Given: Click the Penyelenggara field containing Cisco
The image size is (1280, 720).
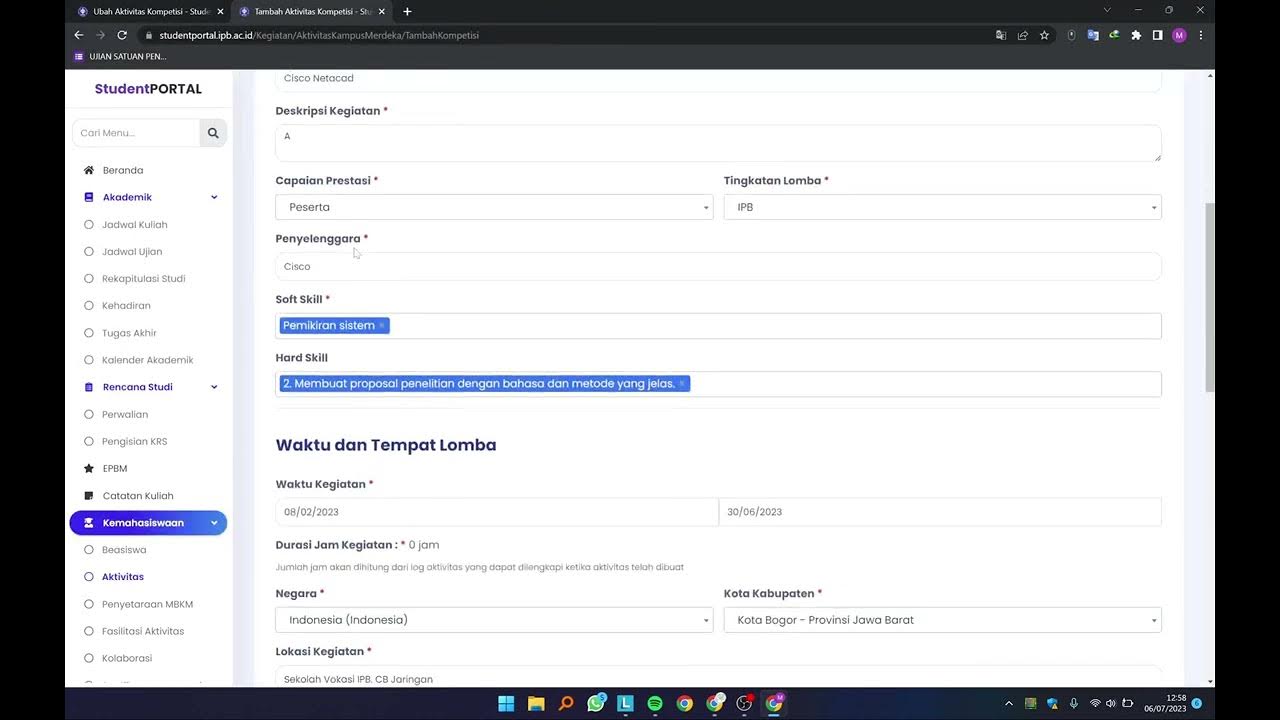Looking at the screenshot, I should point(718,266).
